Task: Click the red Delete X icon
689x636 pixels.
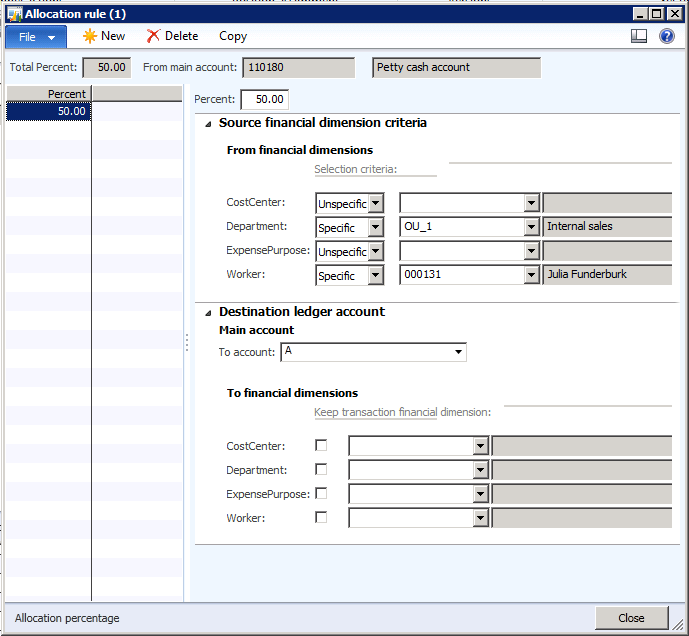Action: (153, 36)
